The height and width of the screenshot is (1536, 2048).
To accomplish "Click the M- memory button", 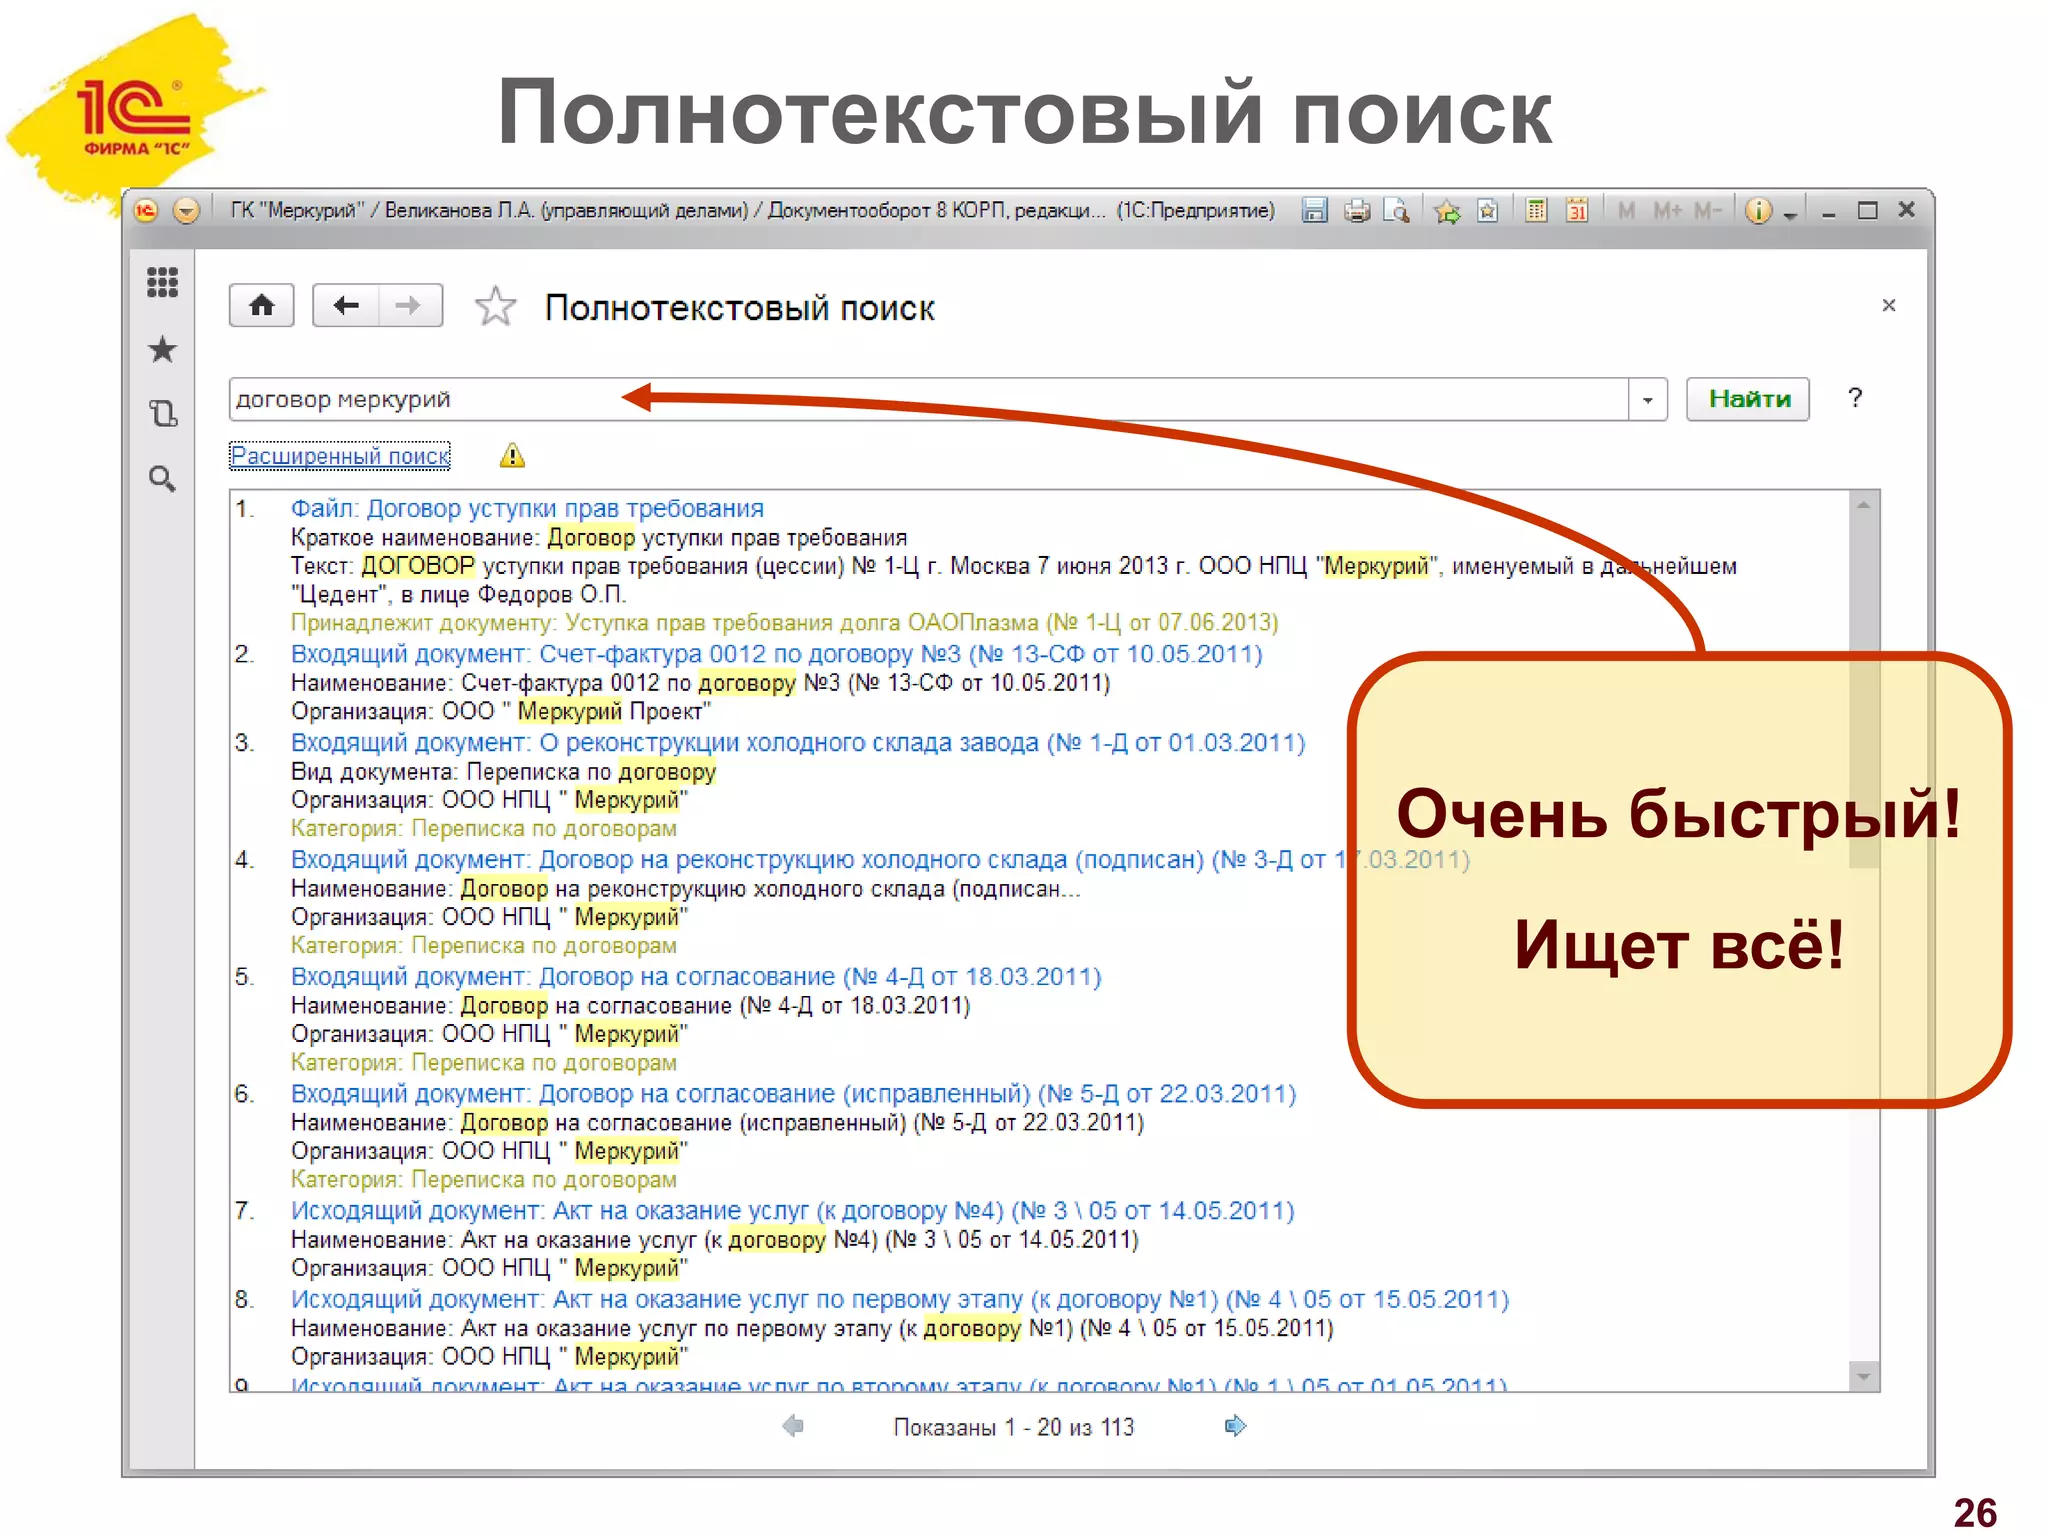I will pyautogui.click(x=1708, y=211).
